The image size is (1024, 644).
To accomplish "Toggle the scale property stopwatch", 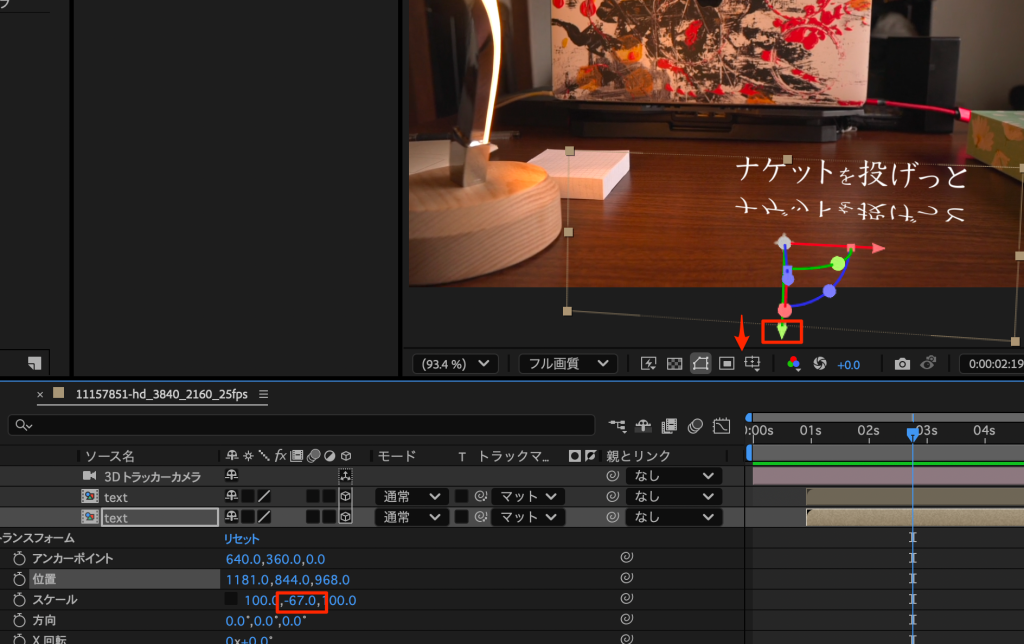I will [x=18, y=600].
